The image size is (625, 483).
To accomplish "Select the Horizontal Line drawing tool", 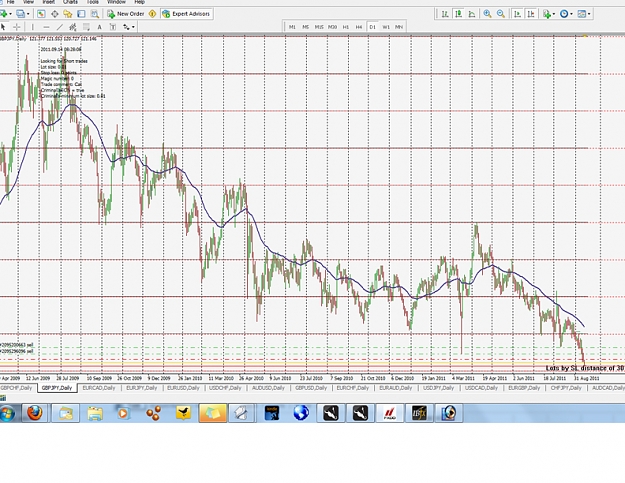I will coord(46,27).
